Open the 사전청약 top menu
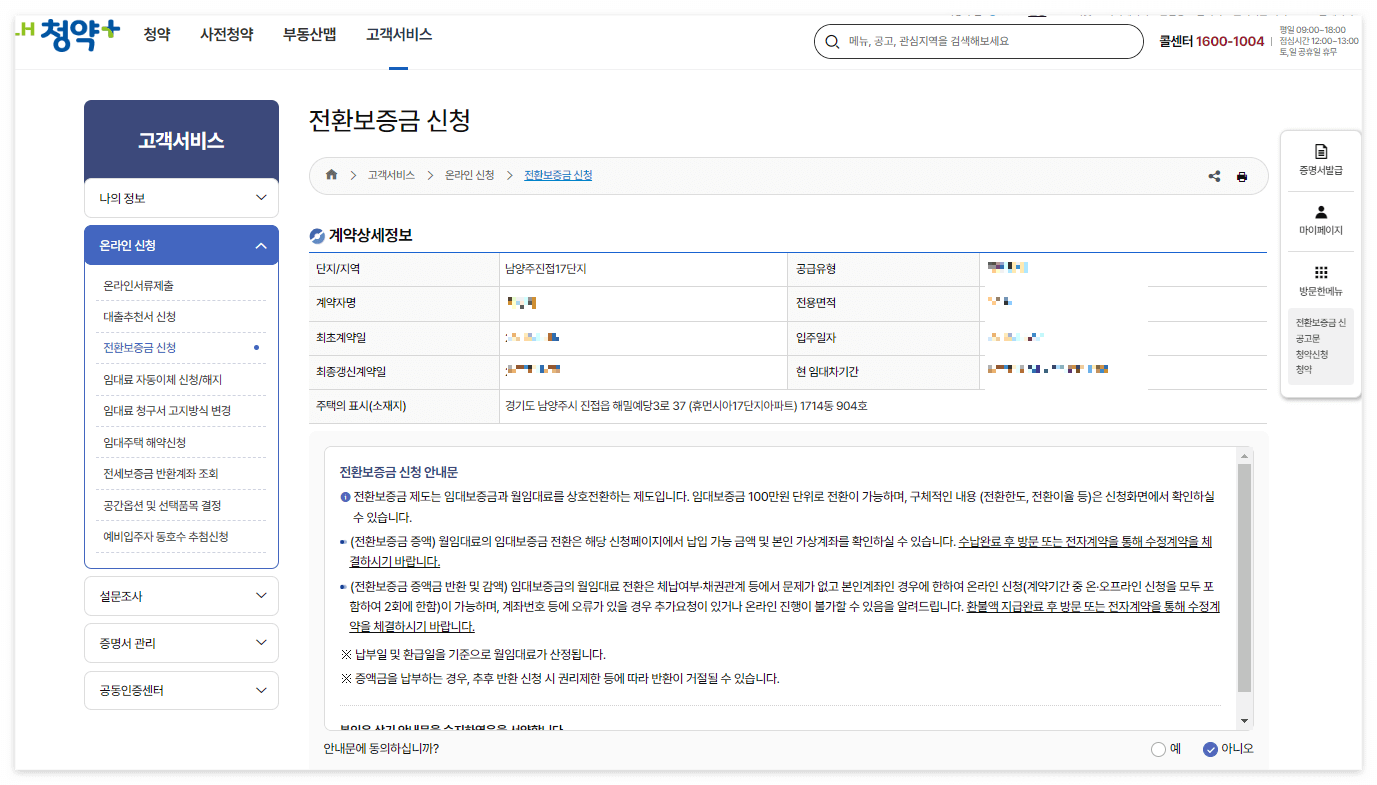The width and height of the screenshot is (1377, 785). [x=227, y=34]
